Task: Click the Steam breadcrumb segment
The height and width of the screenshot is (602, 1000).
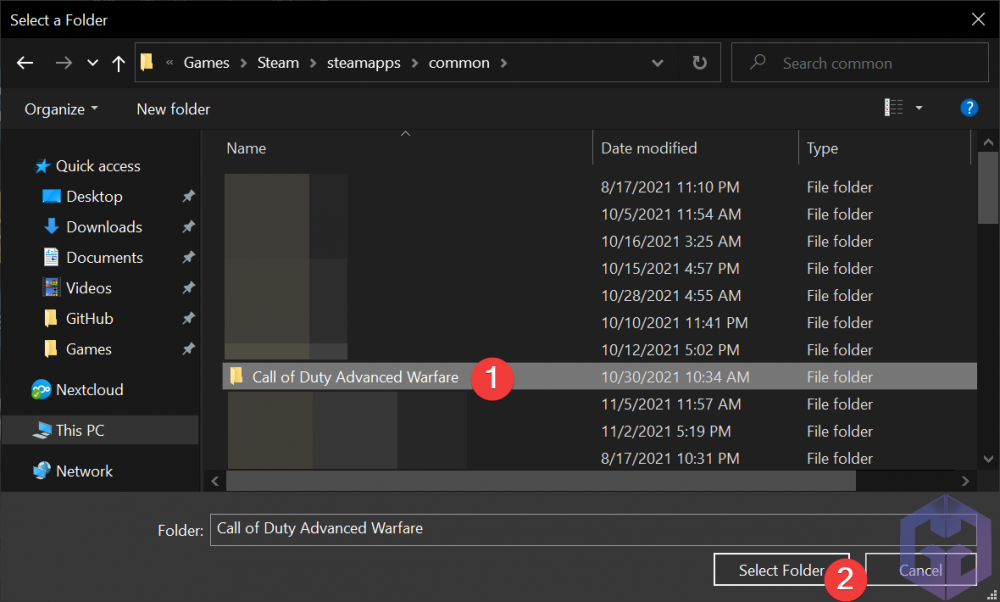Action: [x=278, y=63]
